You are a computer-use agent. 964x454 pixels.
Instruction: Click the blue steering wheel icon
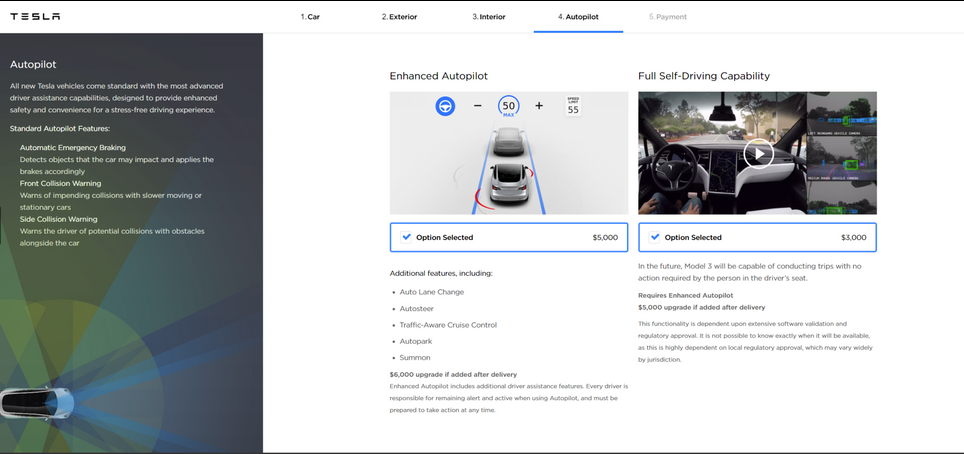(445, 106)
